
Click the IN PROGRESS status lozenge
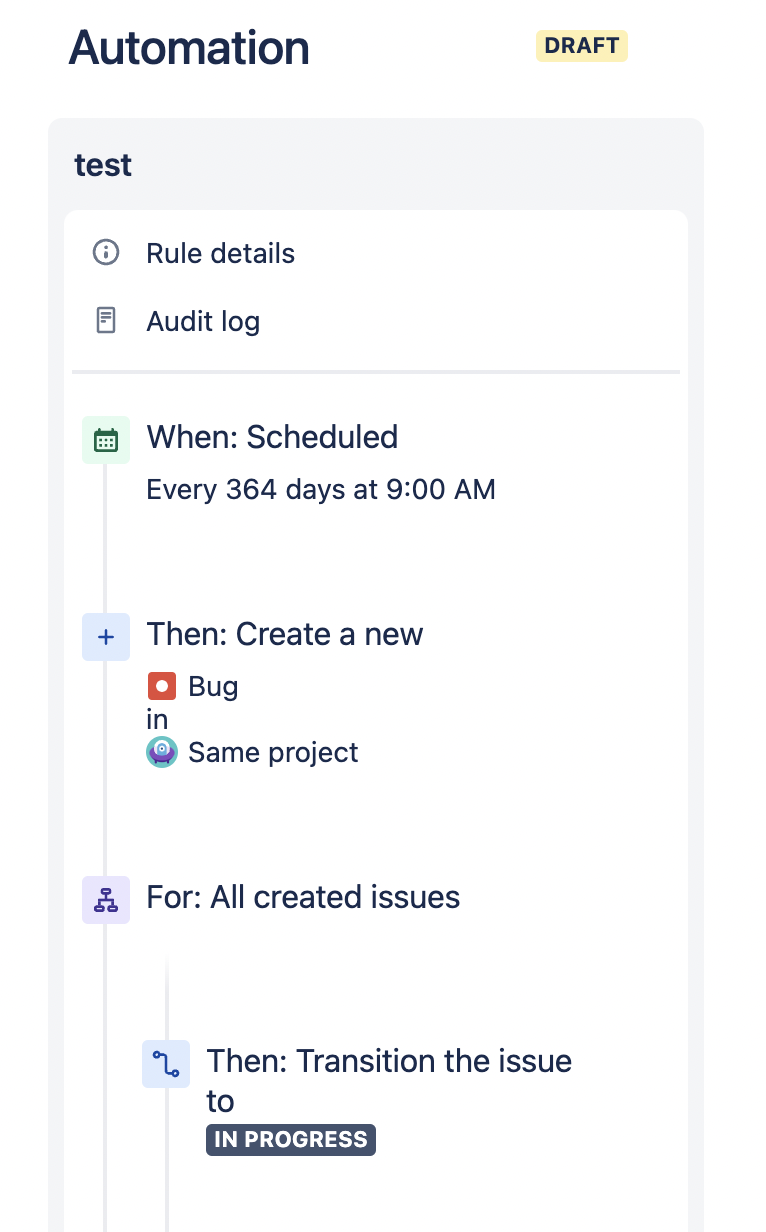pos(291,1139)
